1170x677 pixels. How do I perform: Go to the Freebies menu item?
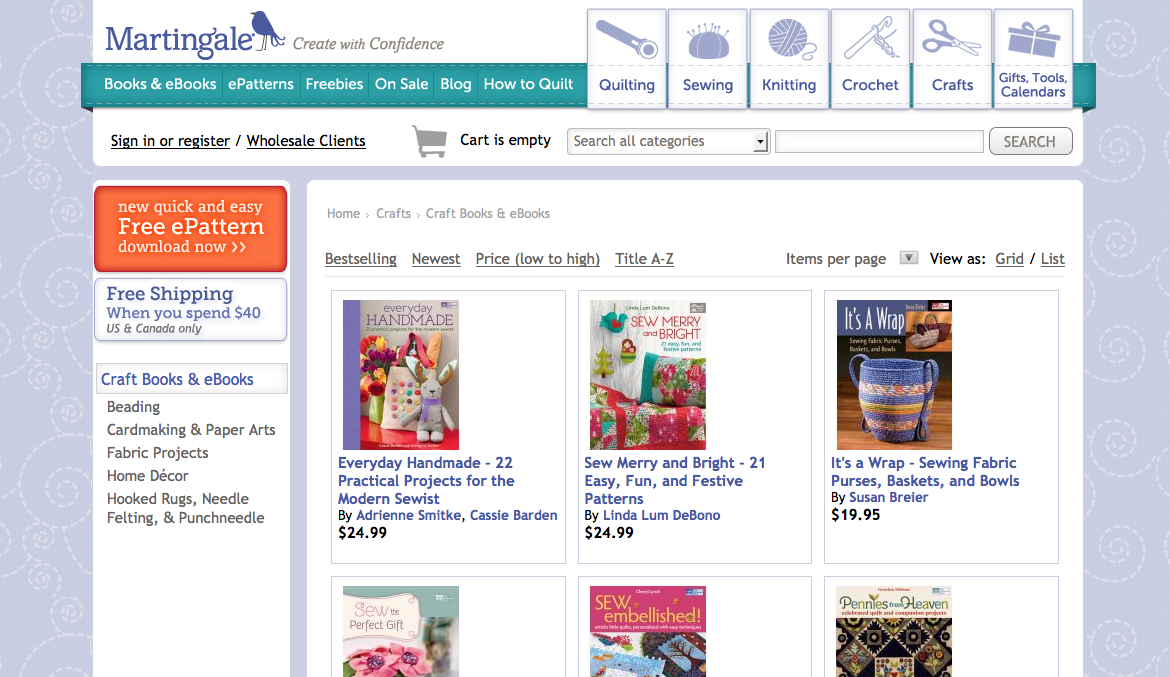[334, 84]
